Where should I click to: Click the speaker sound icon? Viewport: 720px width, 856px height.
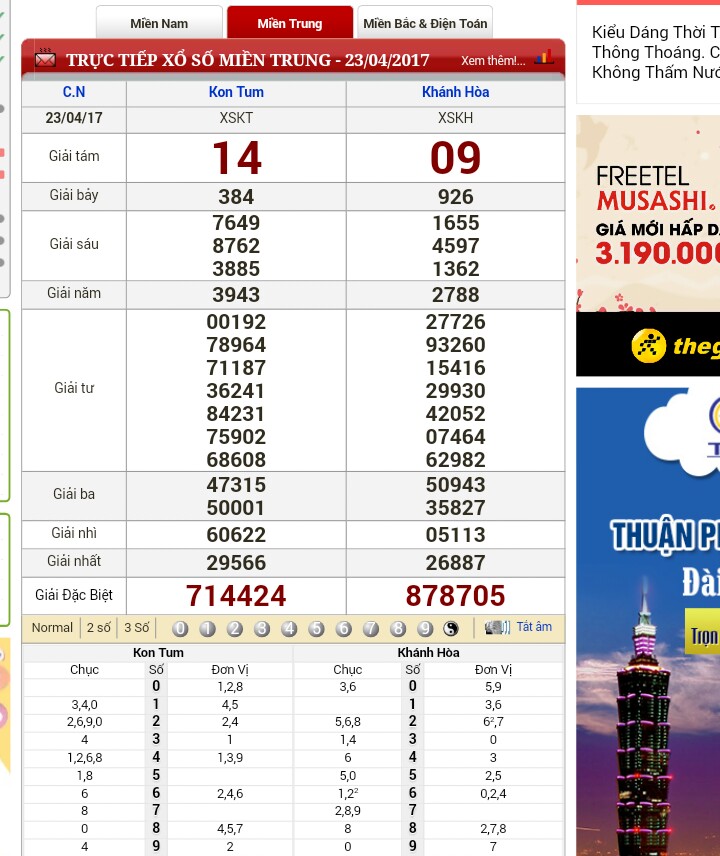(x=497, y=628)
